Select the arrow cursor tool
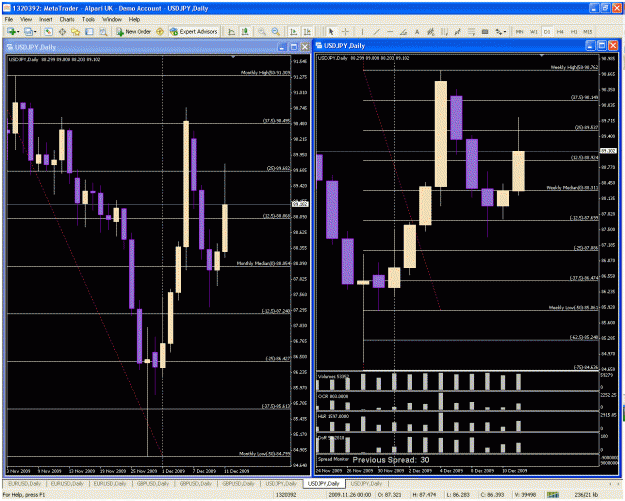The image size is (625, 501). tap(331, 31)
